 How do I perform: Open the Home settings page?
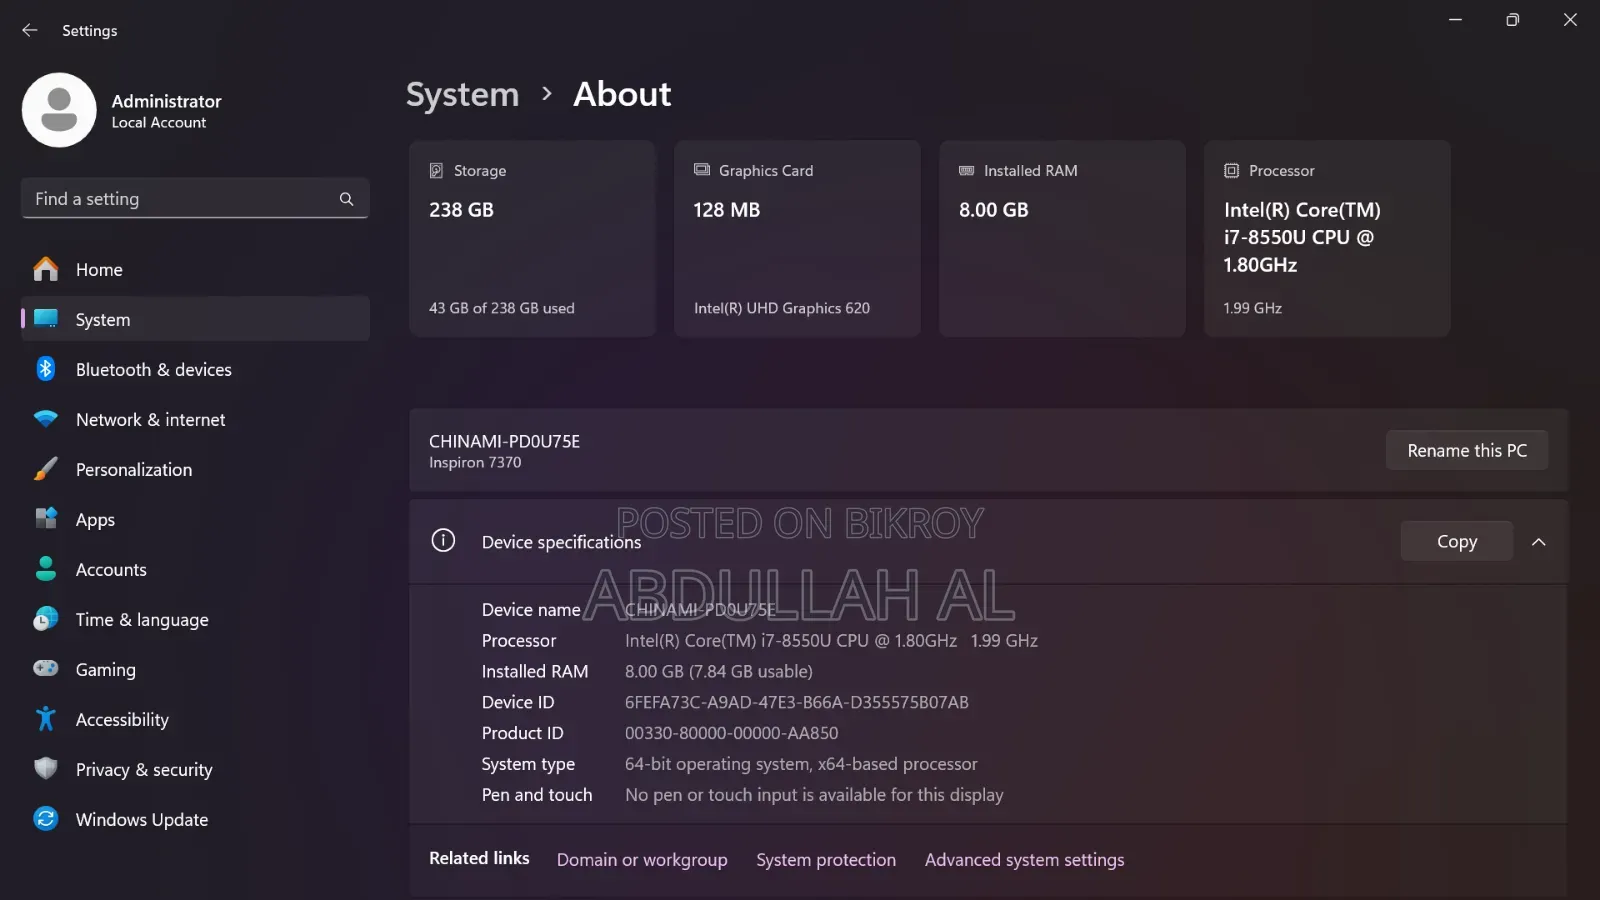(x=195, y=269)
